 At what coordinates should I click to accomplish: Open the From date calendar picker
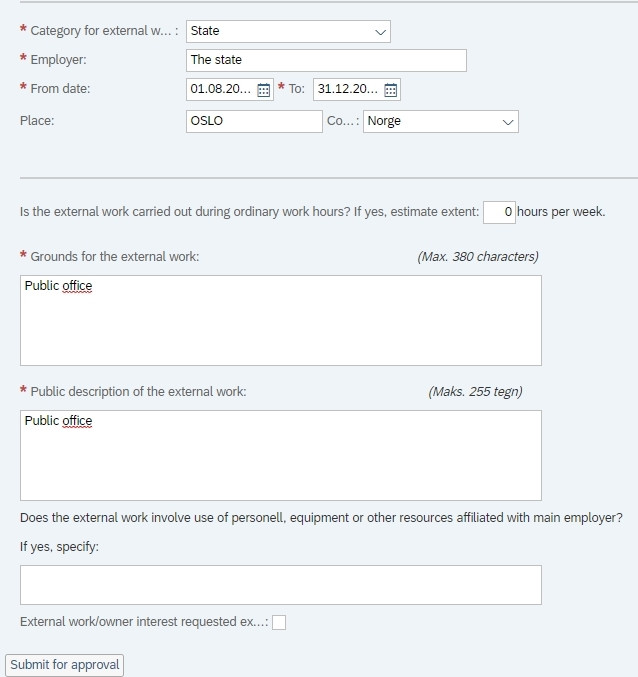tap(263, 90)
